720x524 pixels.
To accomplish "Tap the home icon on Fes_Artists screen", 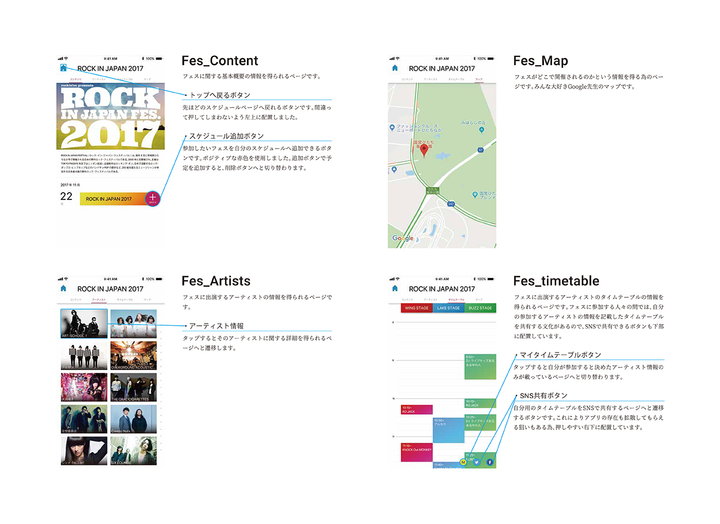I will pos(63,288).
